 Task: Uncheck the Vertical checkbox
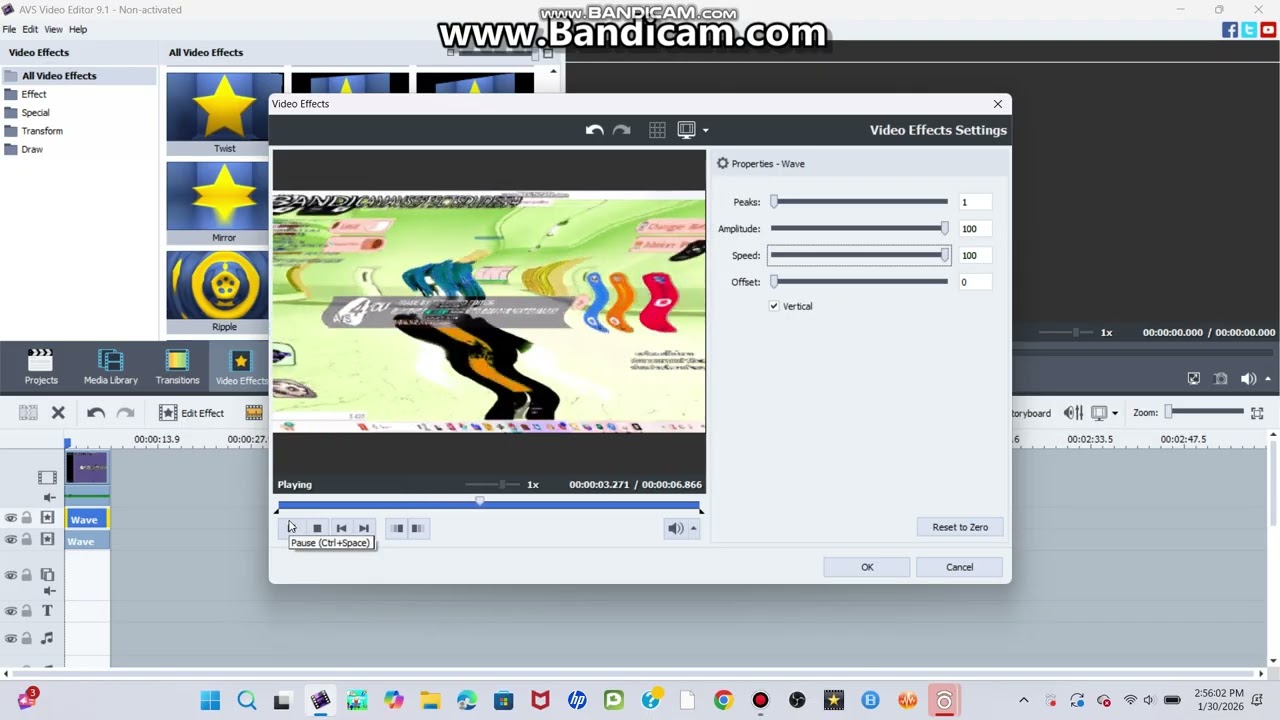click(x=774, y=306)
